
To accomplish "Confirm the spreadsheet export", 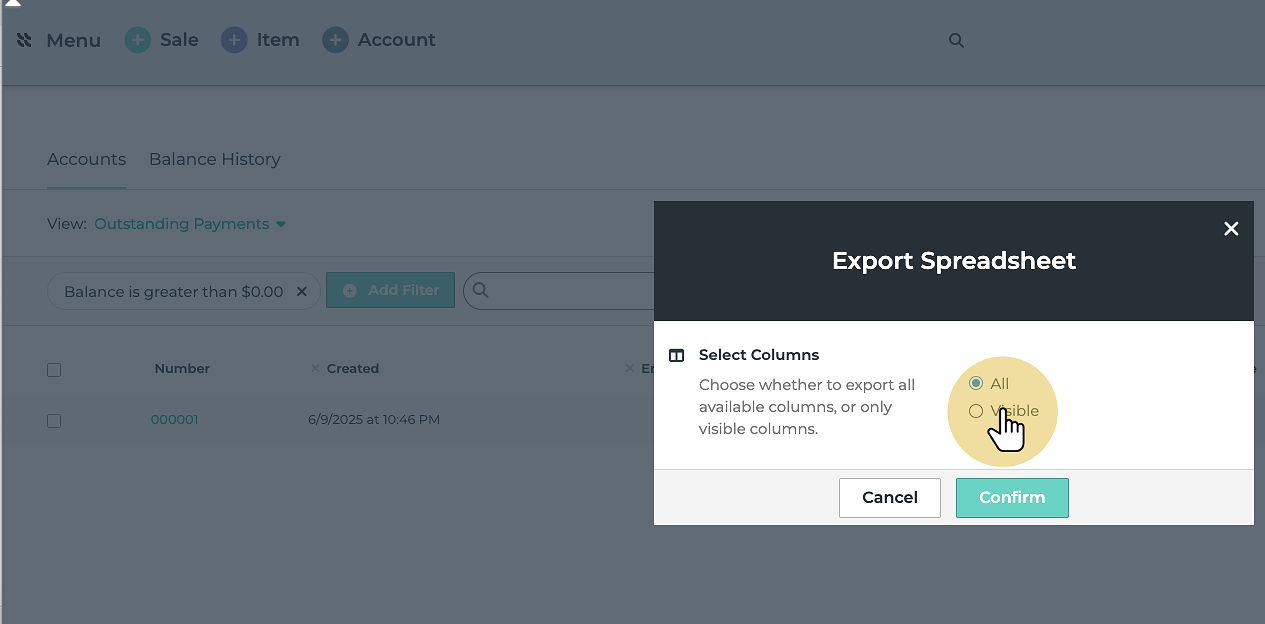I will click(1012, 498).
